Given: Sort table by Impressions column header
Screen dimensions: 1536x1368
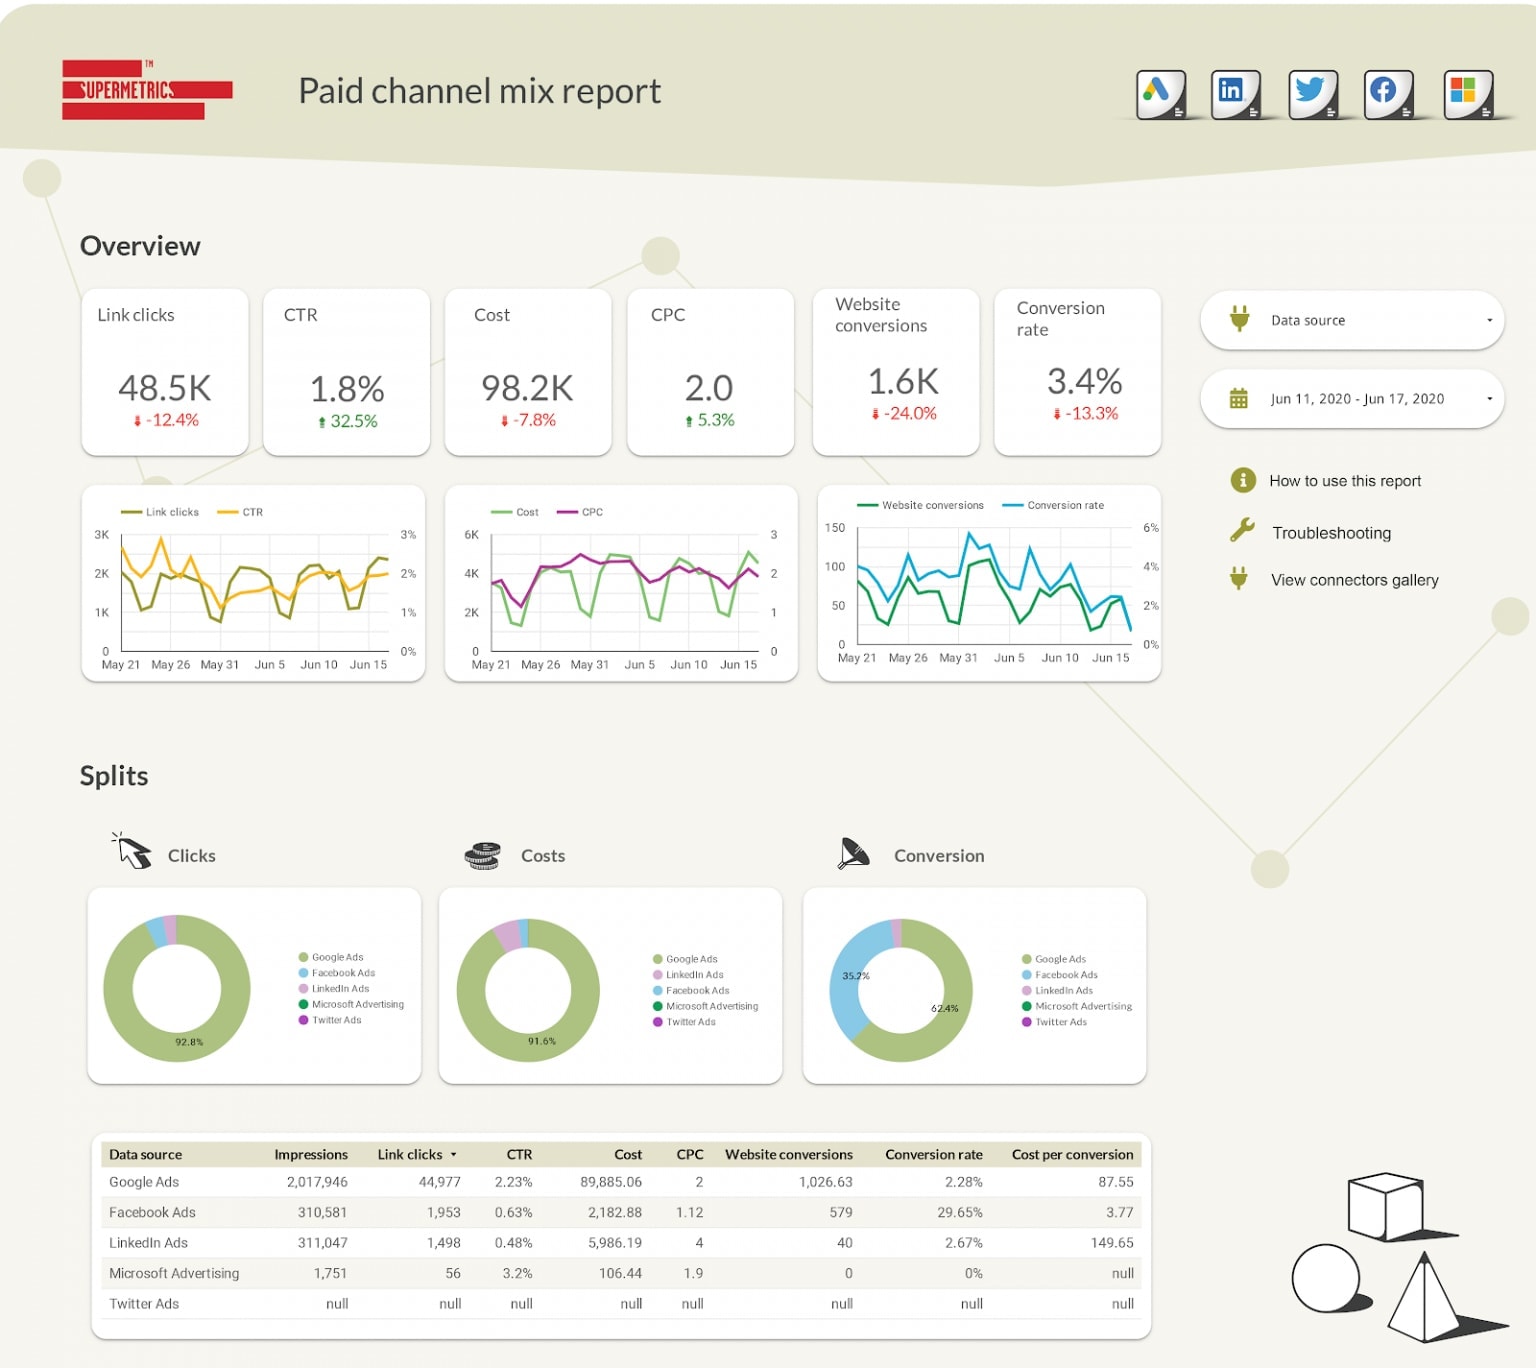Looking at the screenshot, I should pyautogui.click(x=311, y=1155).
